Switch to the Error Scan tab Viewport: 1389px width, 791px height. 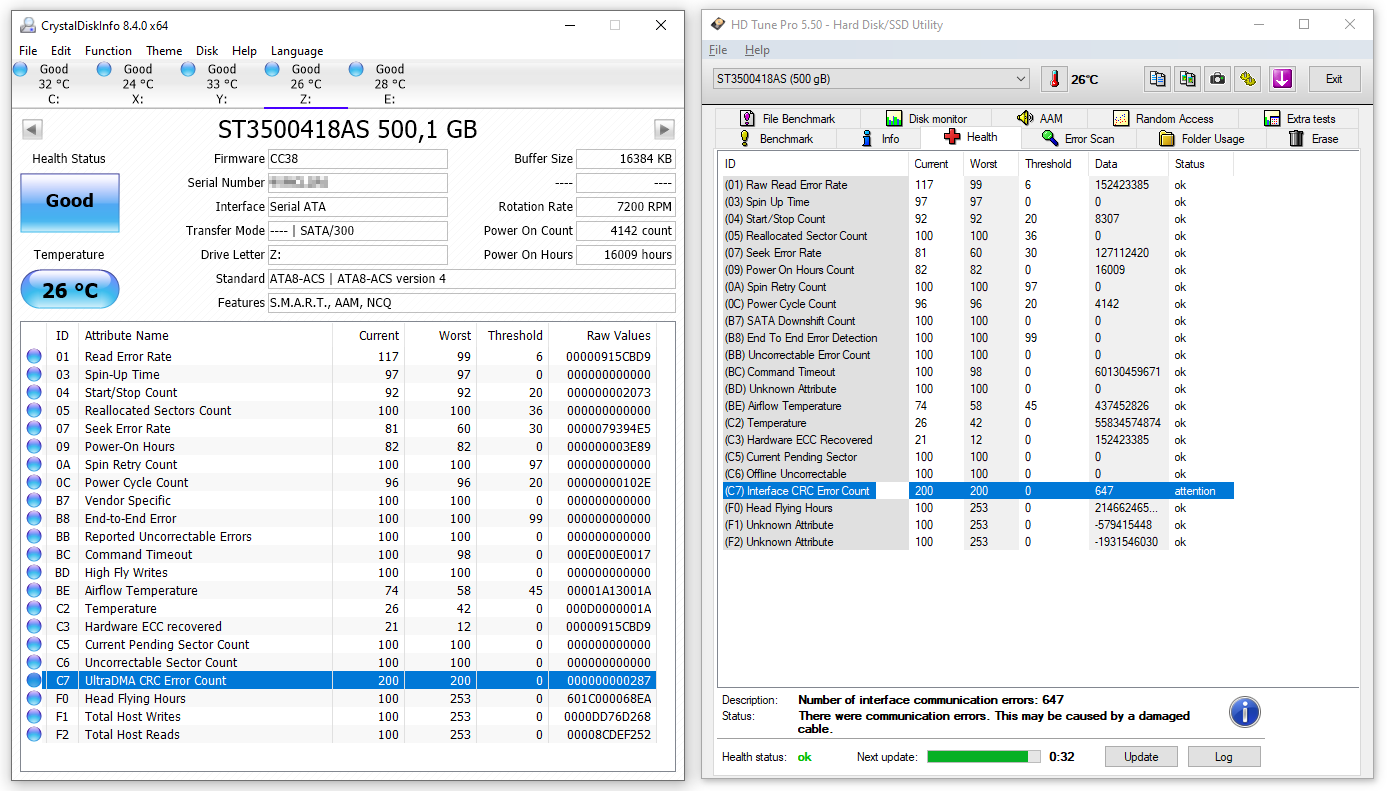point(1078,139)
